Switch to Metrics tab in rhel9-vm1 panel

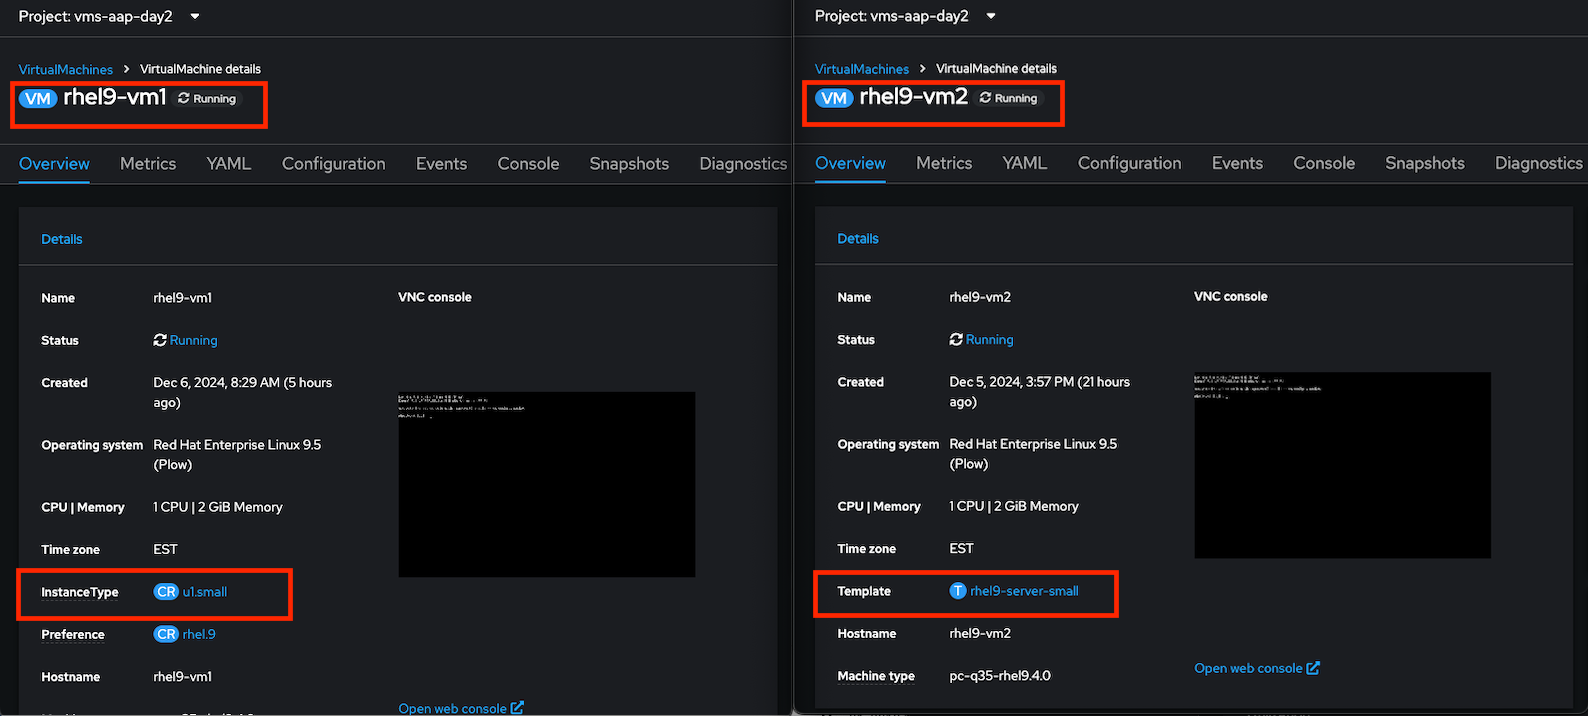[148, 163]
